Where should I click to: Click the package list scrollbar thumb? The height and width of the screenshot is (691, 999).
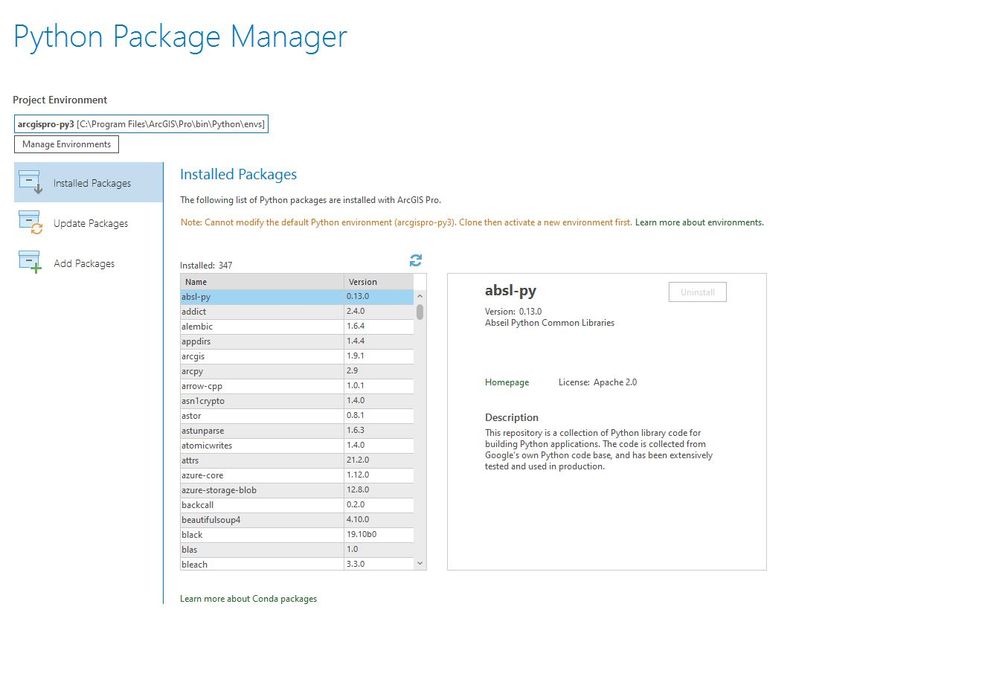click(420, 311)
